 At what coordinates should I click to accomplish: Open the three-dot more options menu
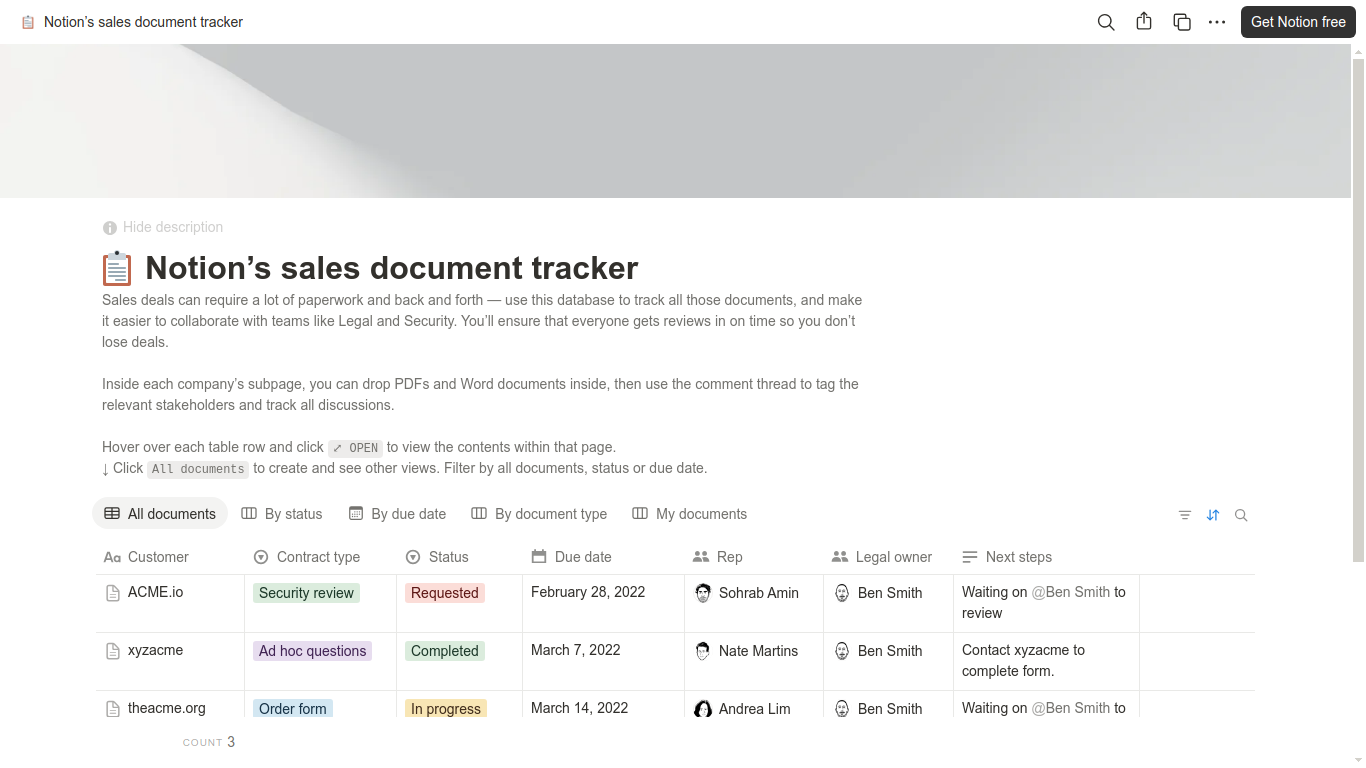[1217, 22]
